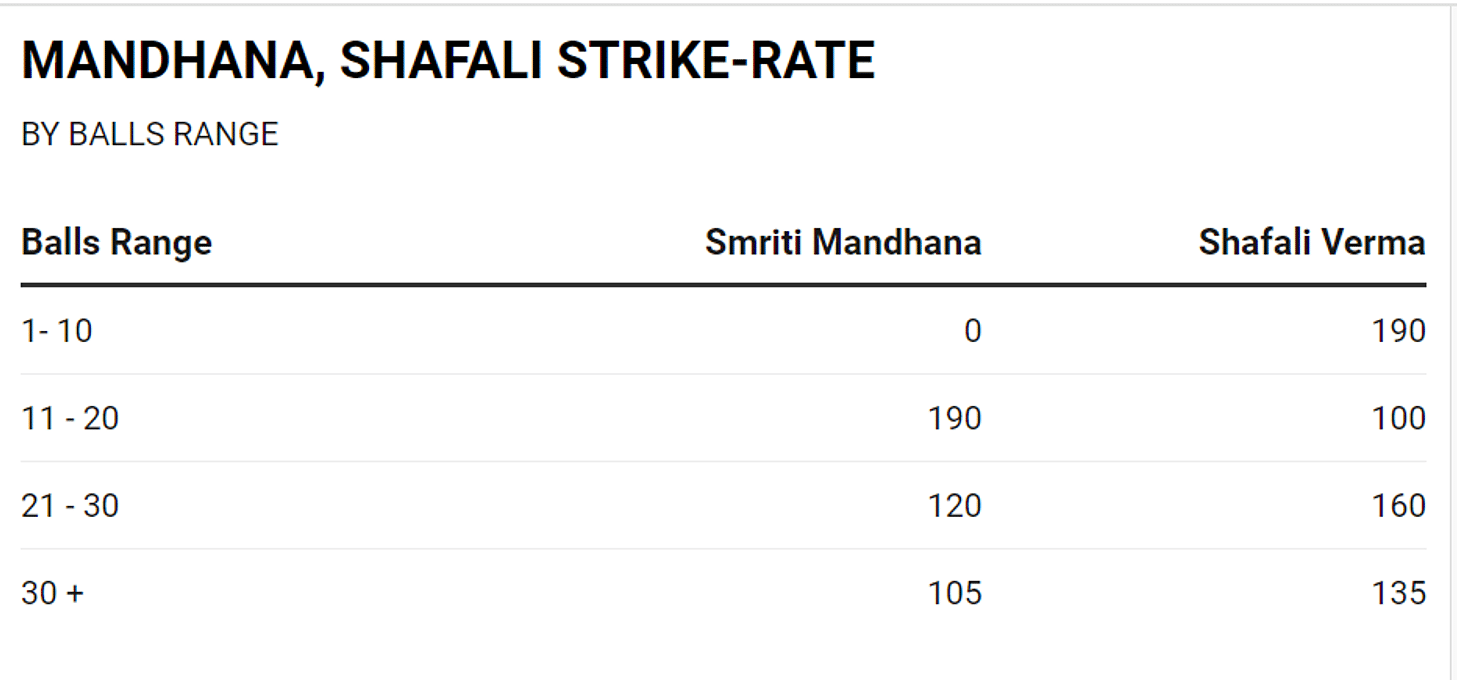Click the Shafali Verma column header
Image resolution: width=1457 pixels, height=680 pixels.
pos(1311,243)
